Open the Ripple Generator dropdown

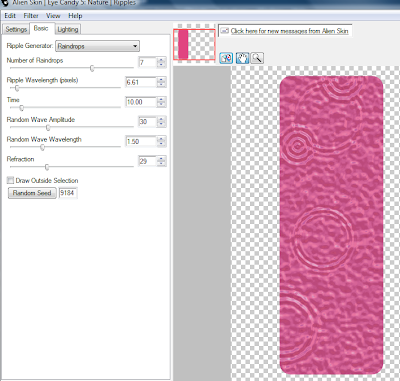[97, 46]
